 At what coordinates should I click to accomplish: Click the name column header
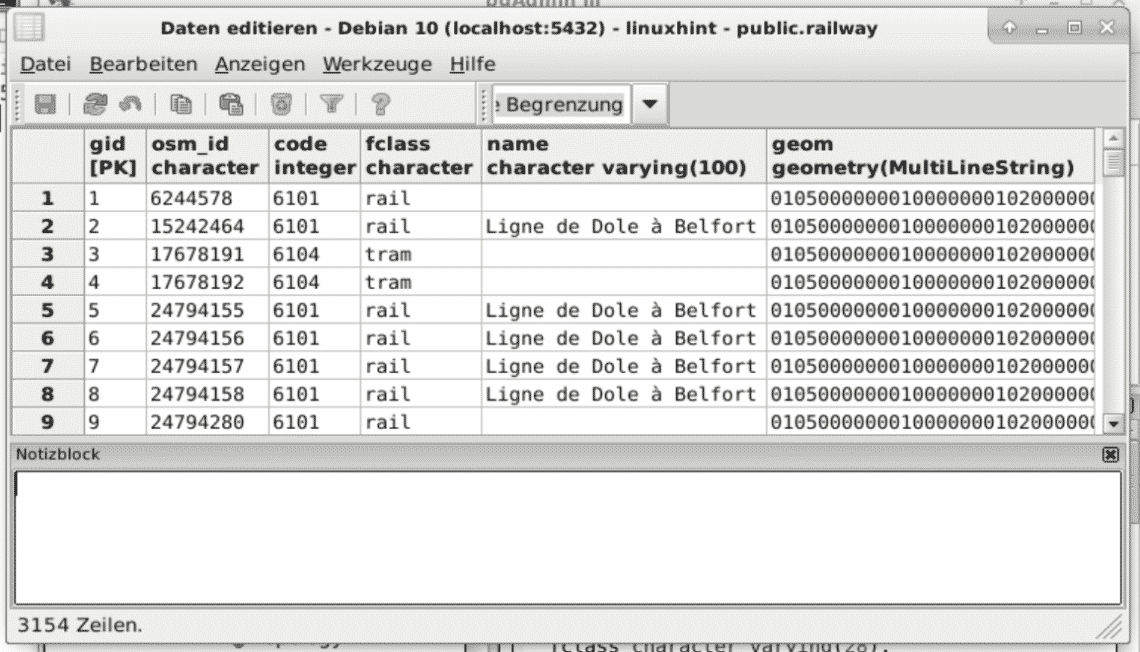click(x=623, y=156)
